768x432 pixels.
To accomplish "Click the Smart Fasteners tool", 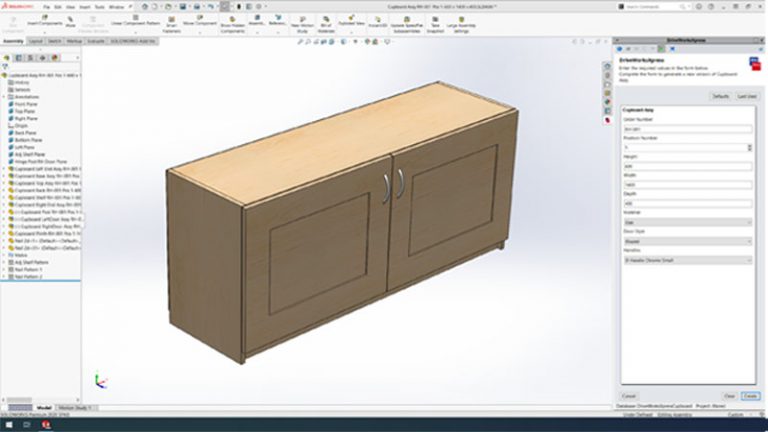I will [x=171, y=25].
